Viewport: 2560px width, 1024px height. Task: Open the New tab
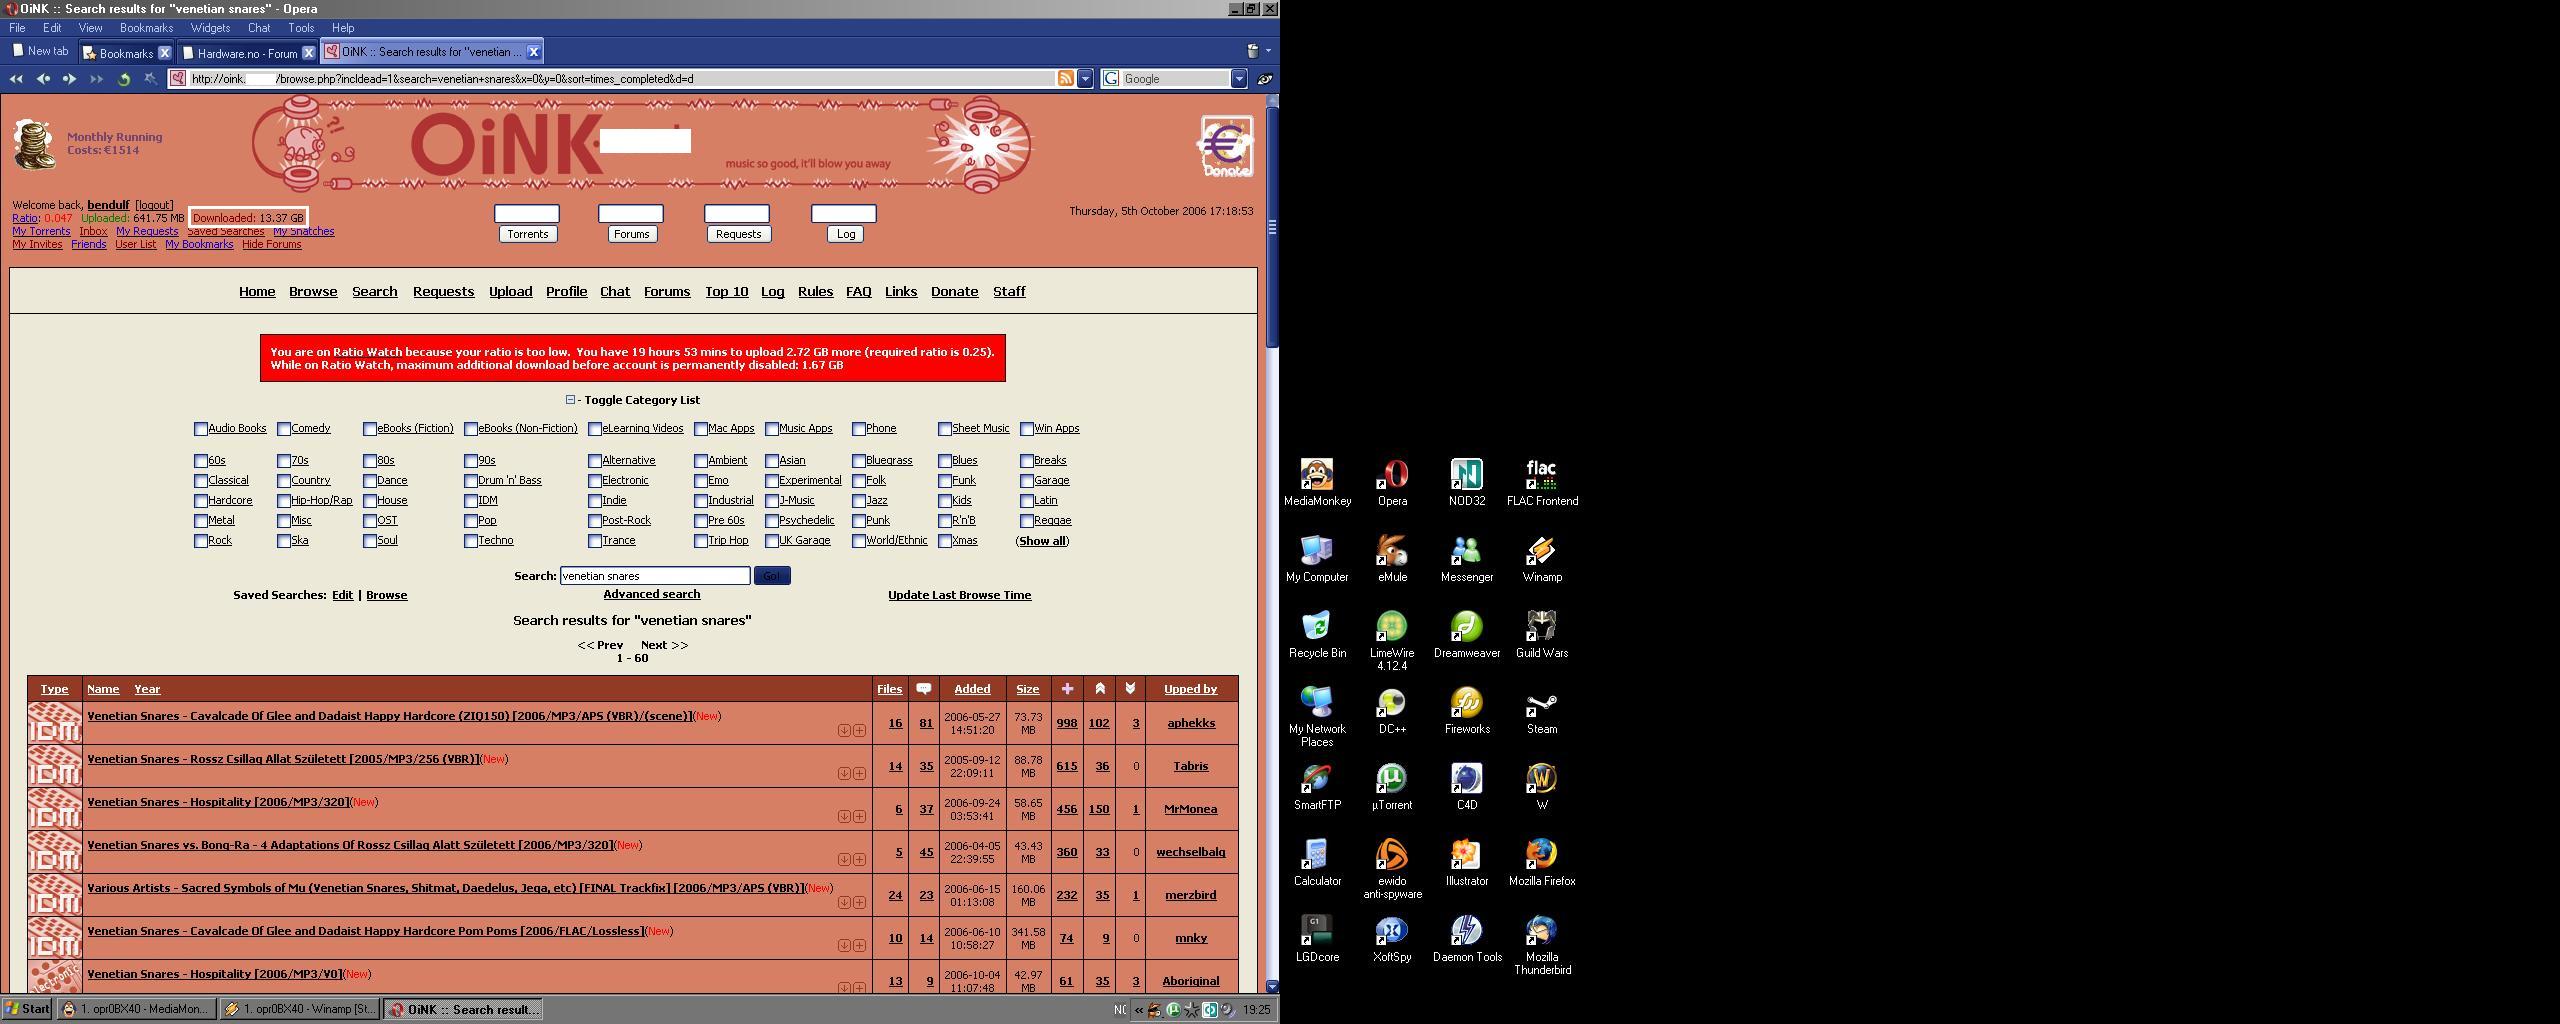tap(40, 51)
